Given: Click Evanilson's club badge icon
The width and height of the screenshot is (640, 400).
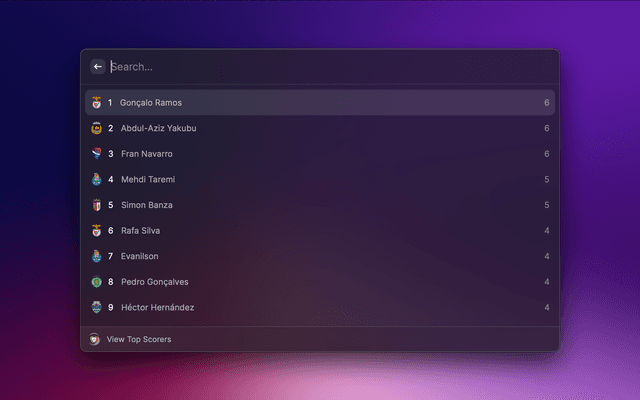Looking at the screenshot, I should tap(96, 256).
